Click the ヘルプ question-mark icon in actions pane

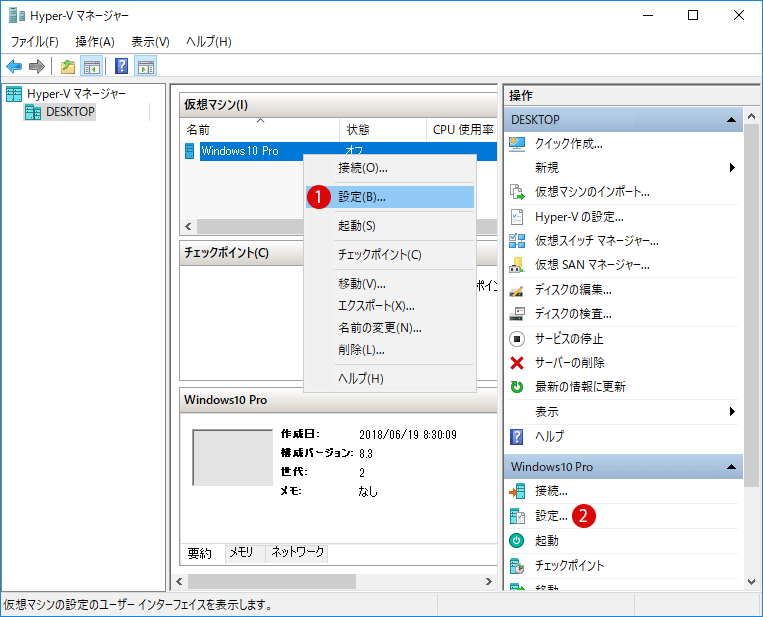pyautogui.click(x=517, y=436)
